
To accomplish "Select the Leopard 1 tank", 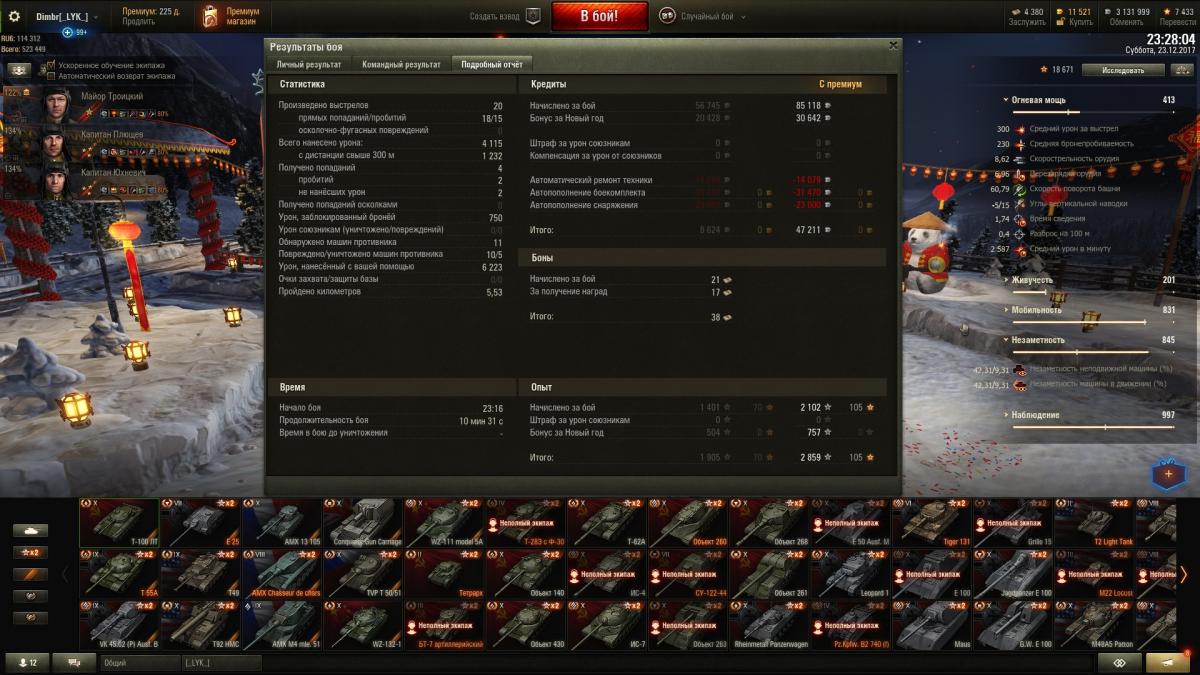I will (851, 574).
